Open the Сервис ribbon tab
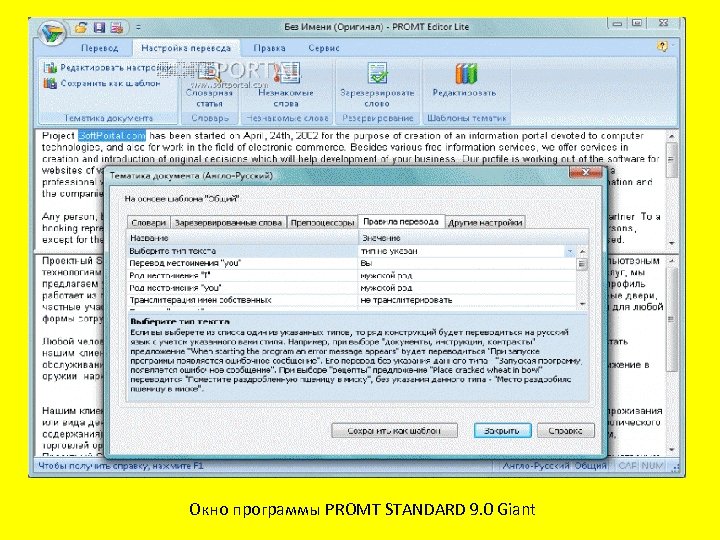The image size is (720, 540). pos(324,48)
